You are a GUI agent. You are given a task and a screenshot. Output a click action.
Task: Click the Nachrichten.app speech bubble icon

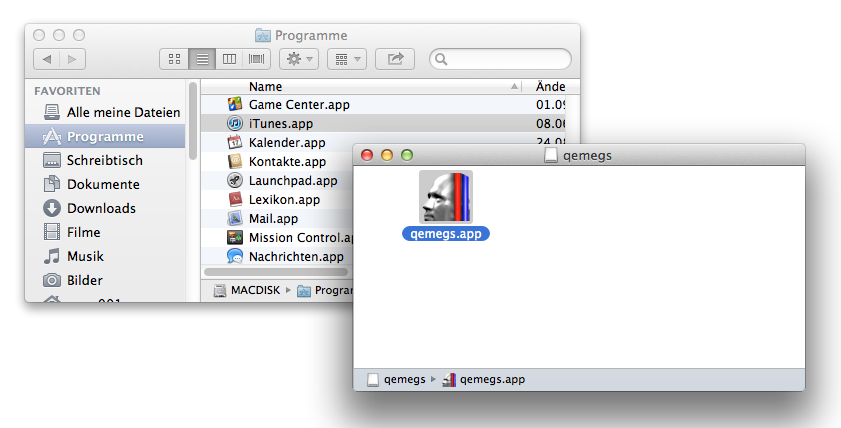point(235,257)
